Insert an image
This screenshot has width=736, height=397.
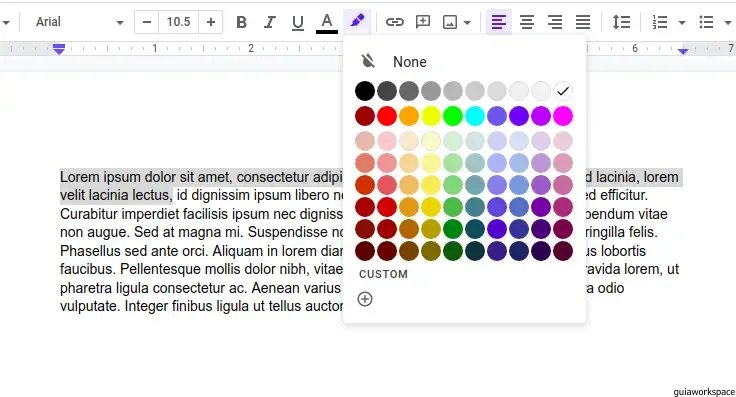[450, 22]
